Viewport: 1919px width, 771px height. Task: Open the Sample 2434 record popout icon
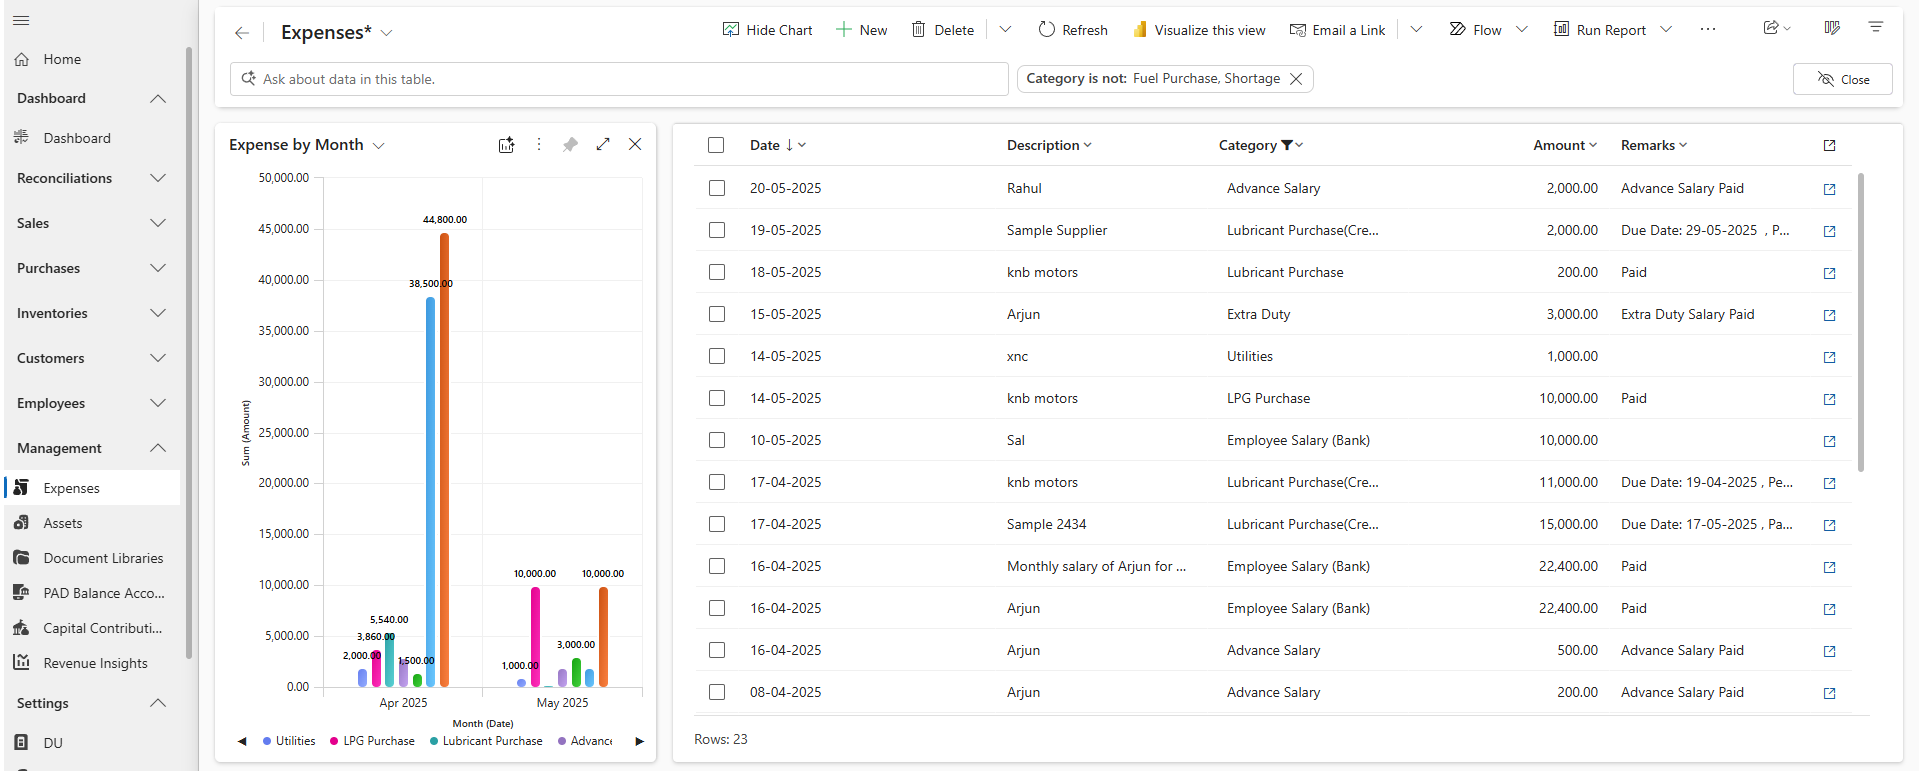point(1830,525)
